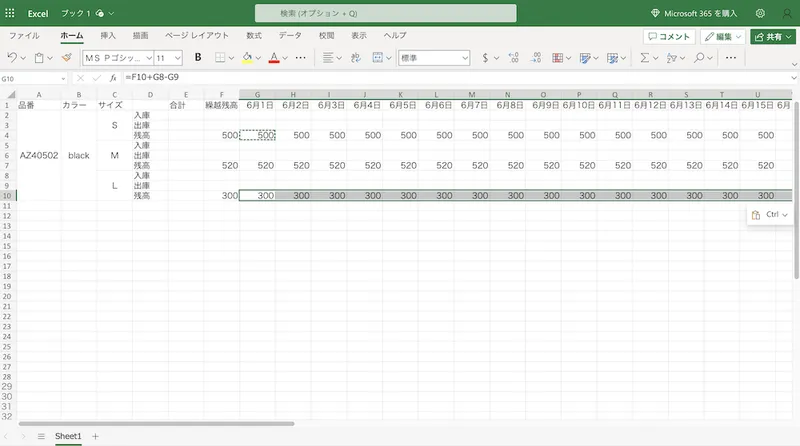Image resolution: width=800 pixels, height=446 pixels.
Task: Switch to the 挿入 tab
Action: coord(108,36)
